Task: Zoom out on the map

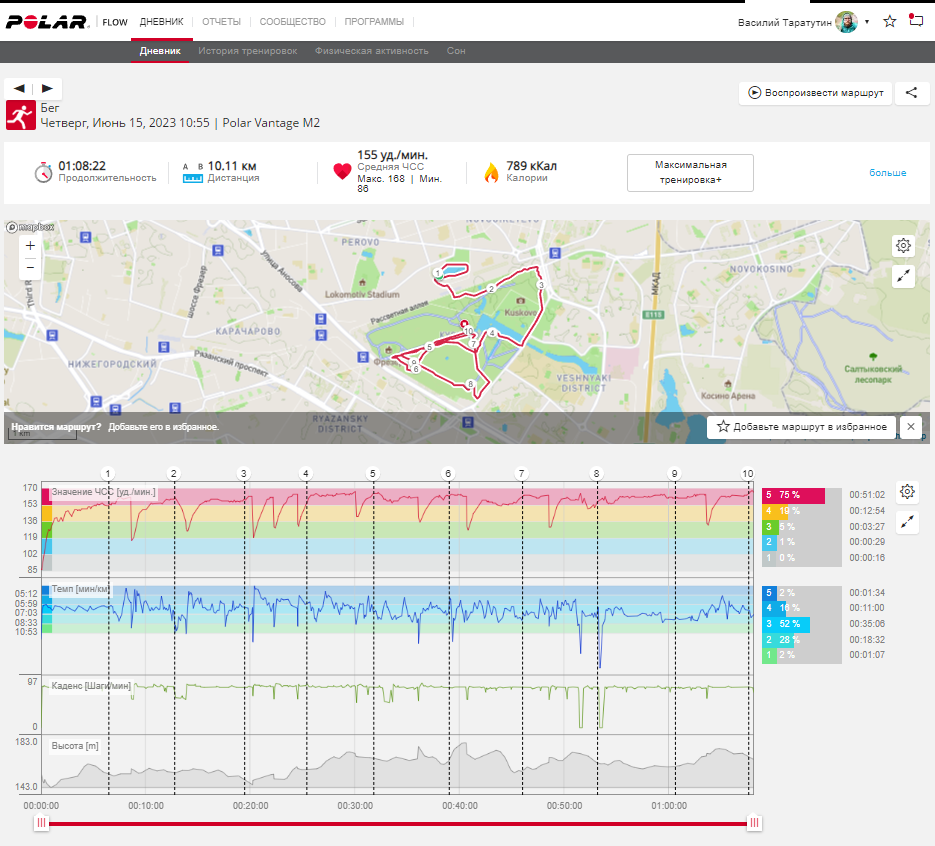Action: [x=30, y=268]
